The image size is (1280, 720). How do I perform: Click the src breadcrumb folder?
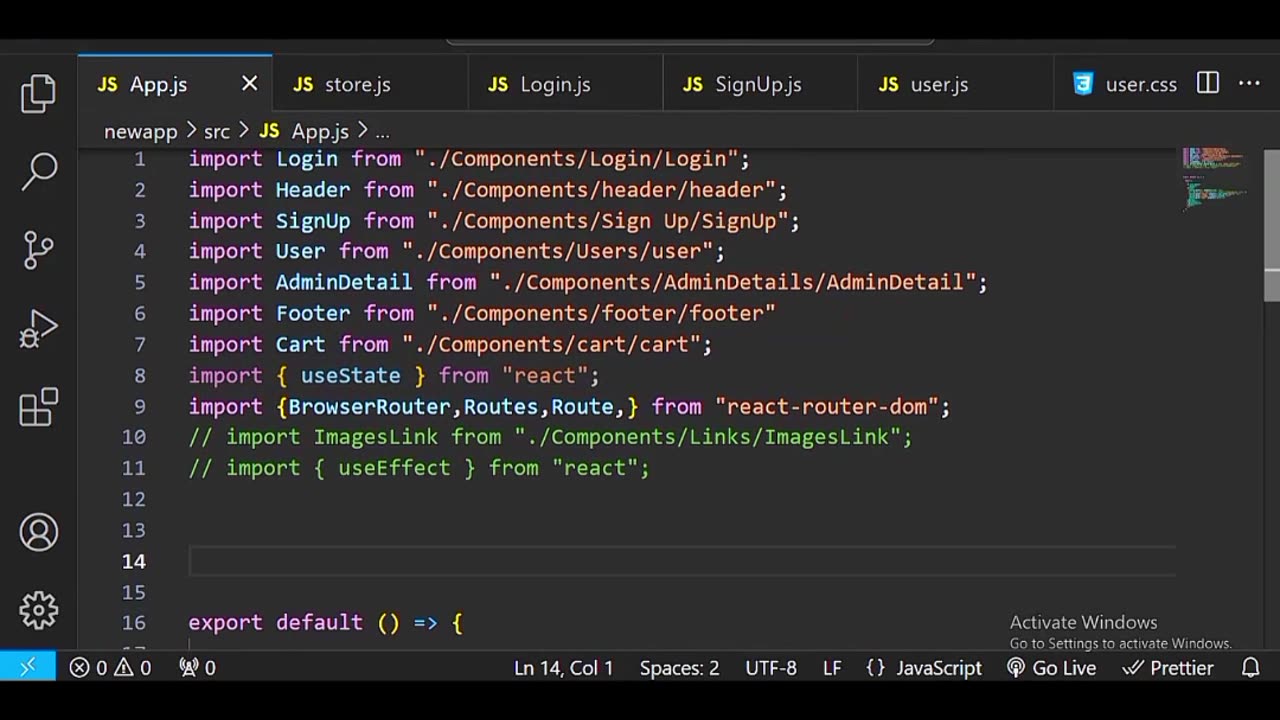tap(217, 131)
